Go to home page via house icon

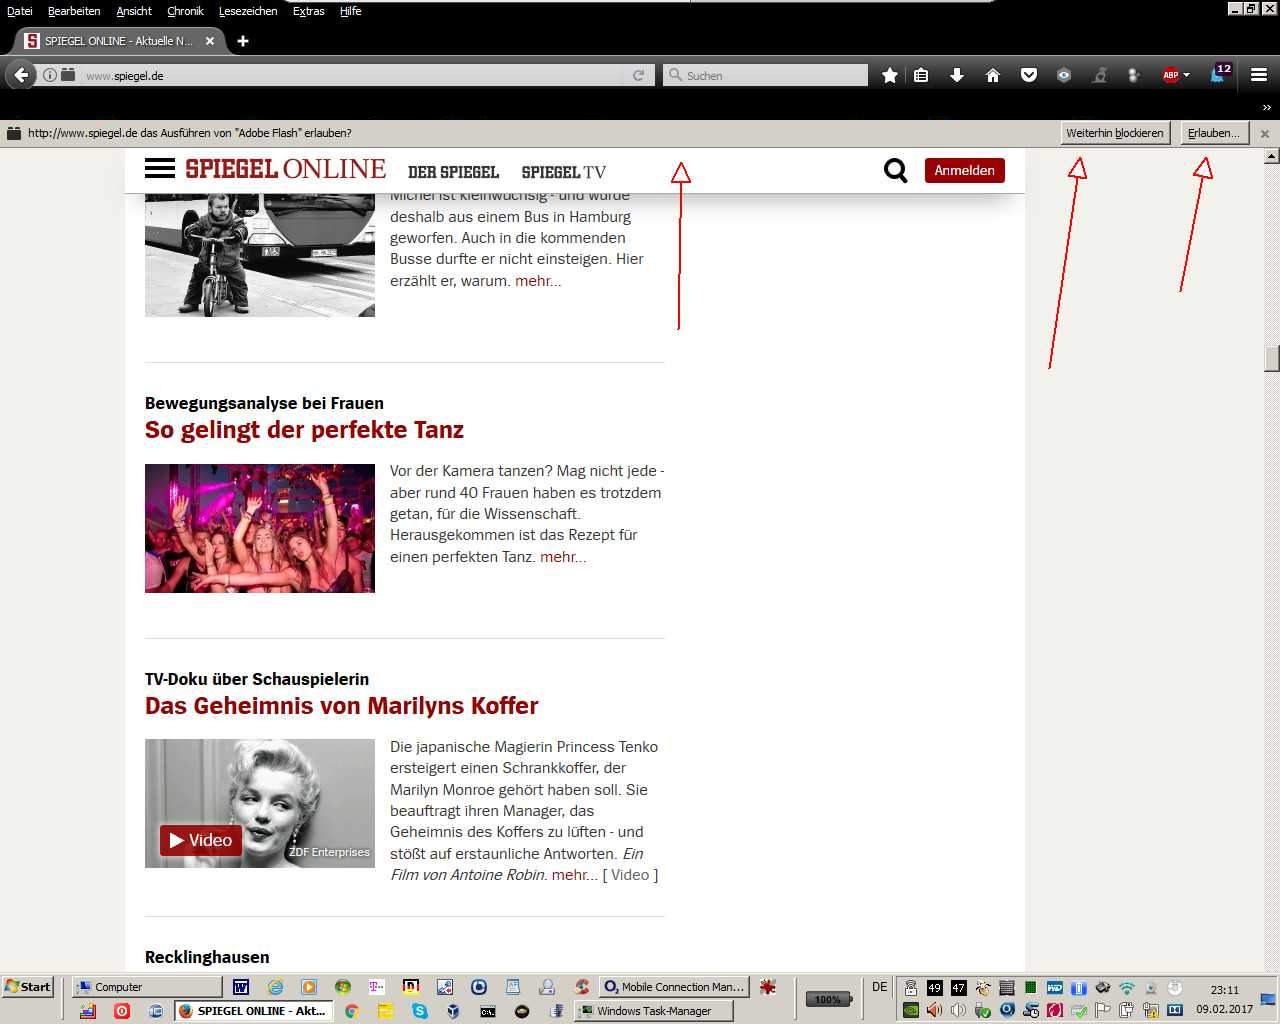click(993, 75)
